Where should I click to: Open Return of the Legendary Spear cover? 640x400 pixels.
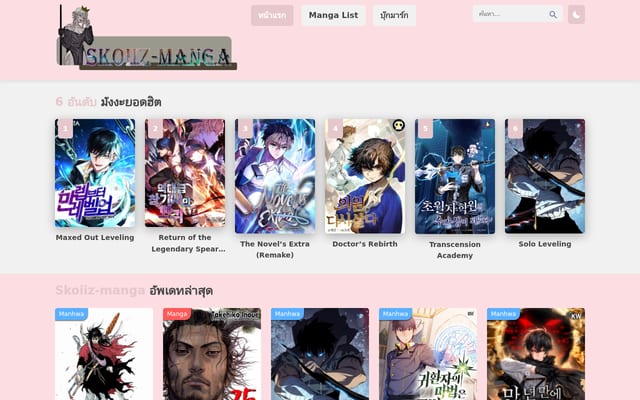(x=185, y=173)
